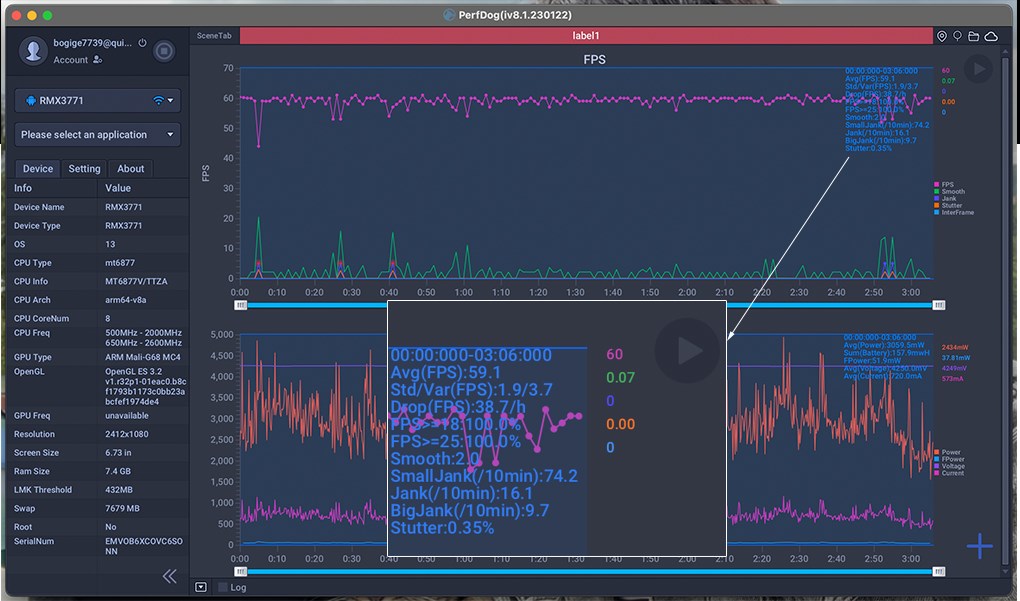This screenshot has height=601, width=1020.
Task: Switch to the Device tab
Action: tap(38, 168)
